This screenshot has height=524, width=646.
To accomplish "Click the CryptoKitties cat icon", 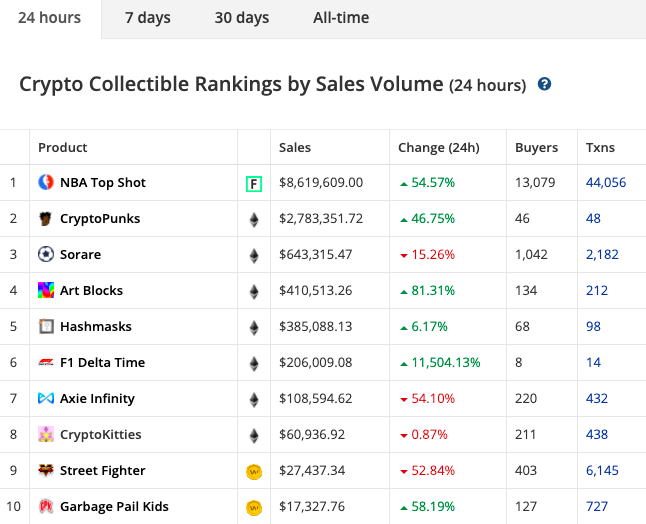I will click(x=46, y=434).
